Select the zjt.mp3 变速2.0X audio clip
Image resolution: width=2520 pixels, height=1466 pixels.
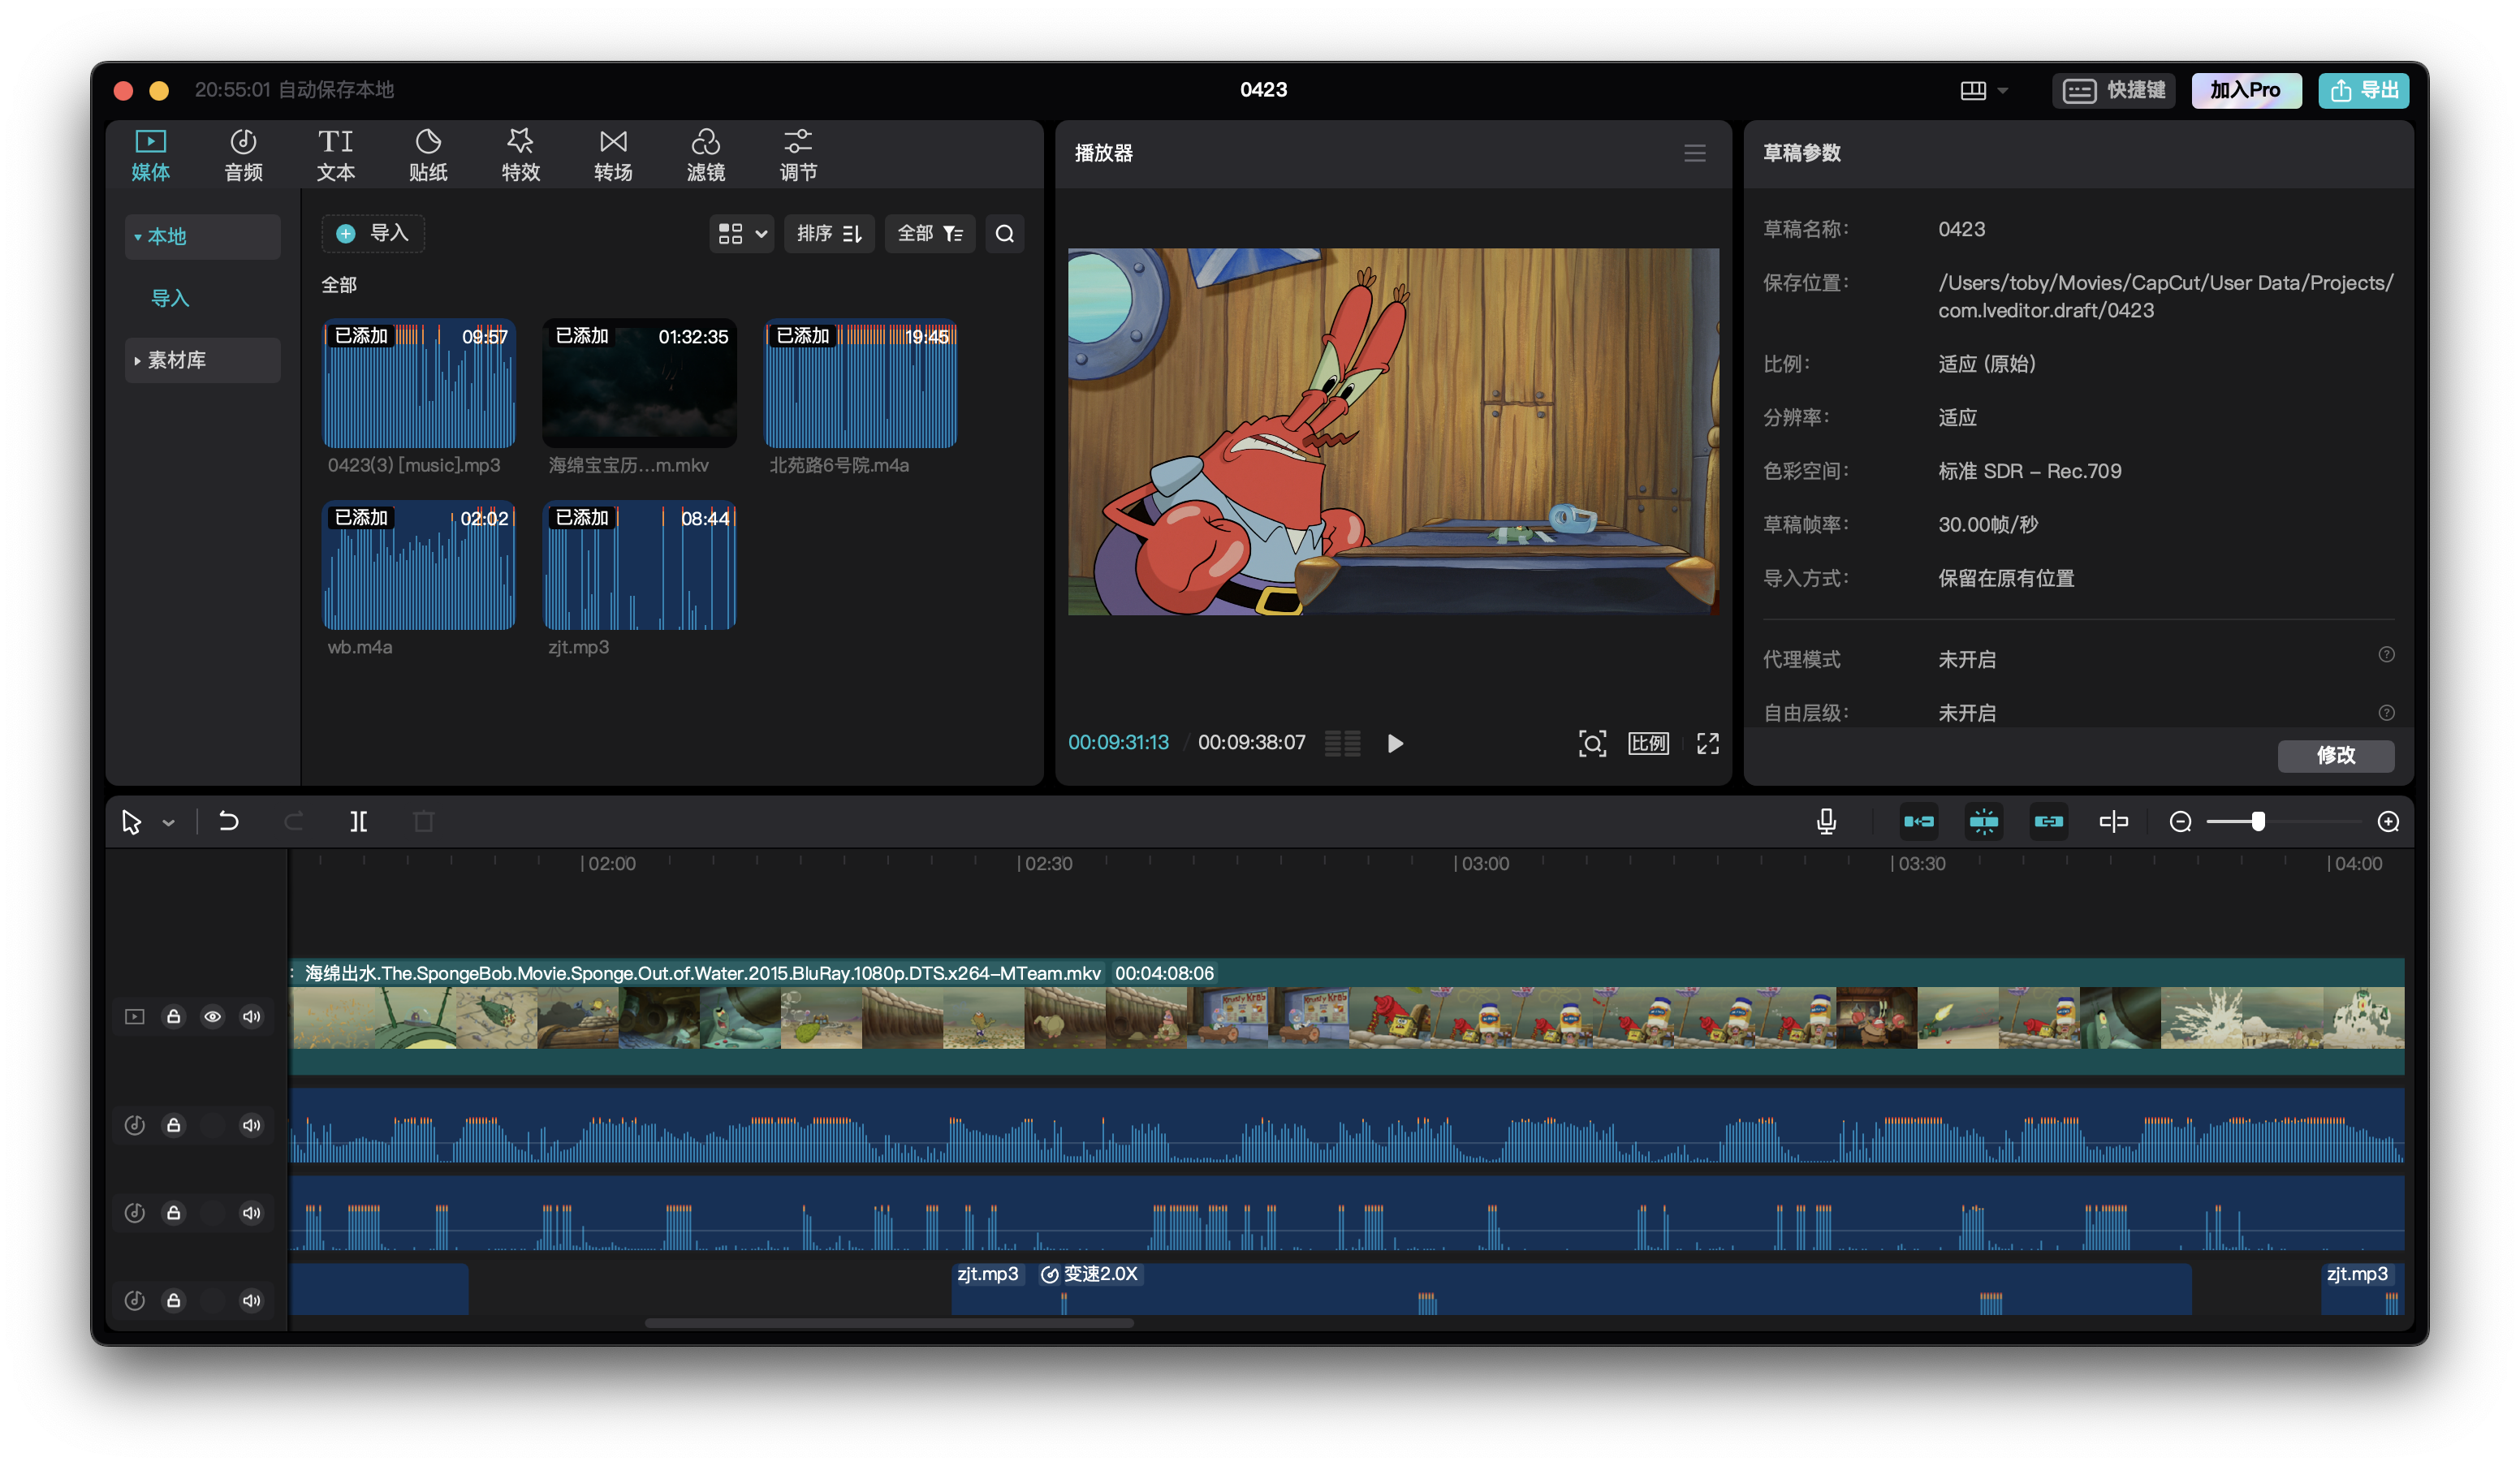click(x=1571, y=1290)
